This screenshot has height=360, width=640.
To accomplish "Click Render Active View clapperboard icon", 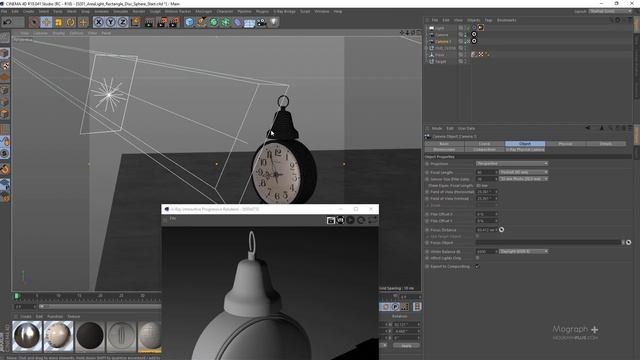I will click(149, 22).
